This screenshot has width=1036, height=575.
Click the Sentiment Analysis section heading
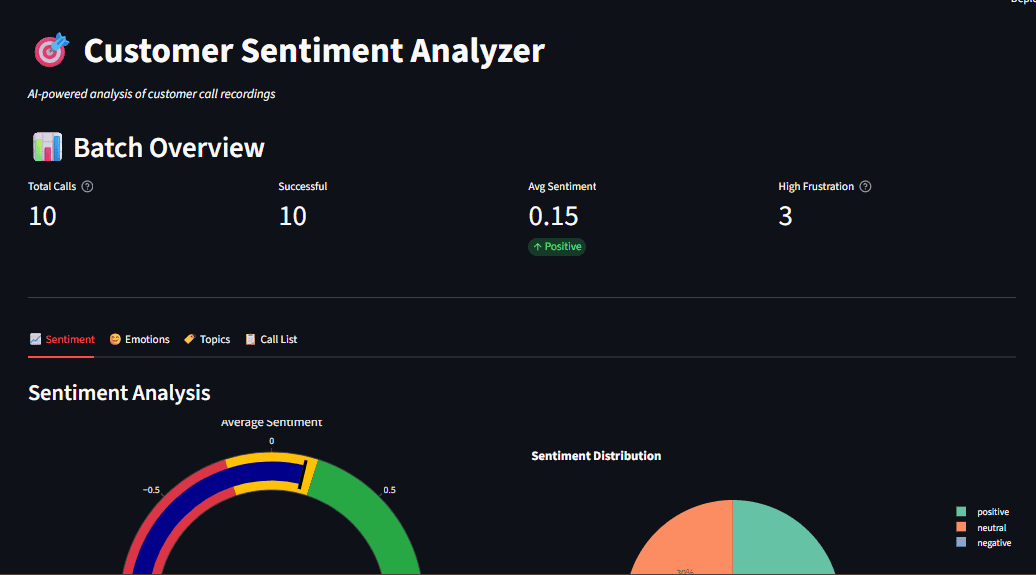[x=119, y=393]
